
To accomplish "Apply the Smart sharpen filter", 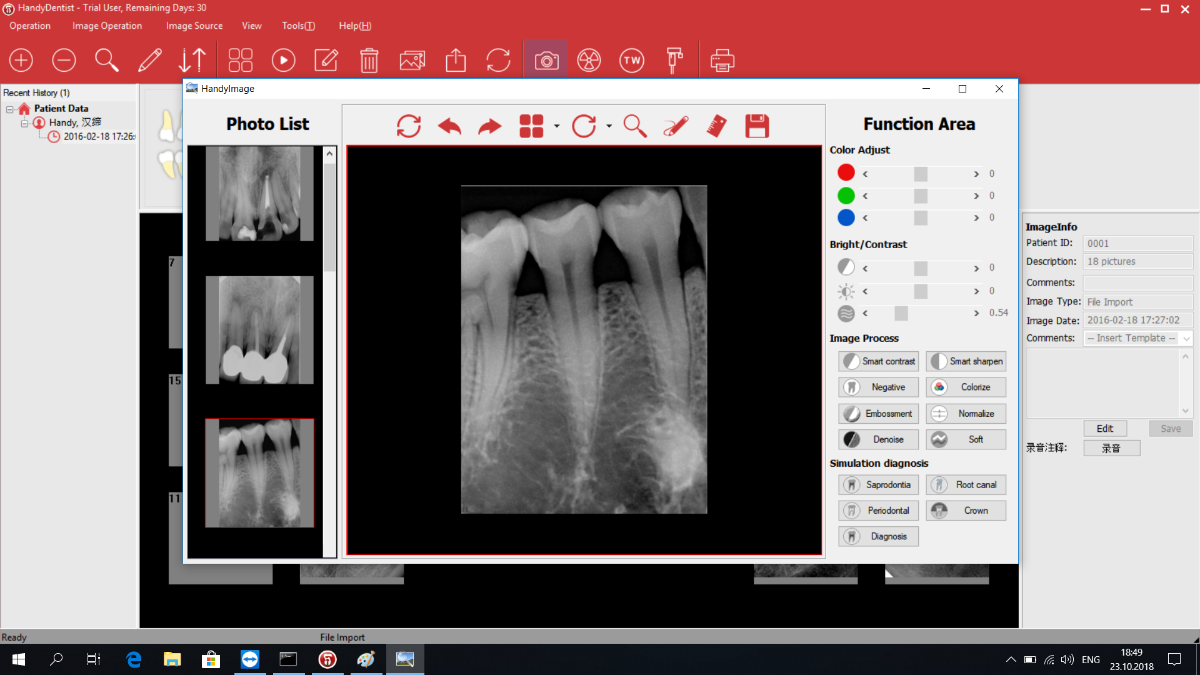I will pos(965,361).
